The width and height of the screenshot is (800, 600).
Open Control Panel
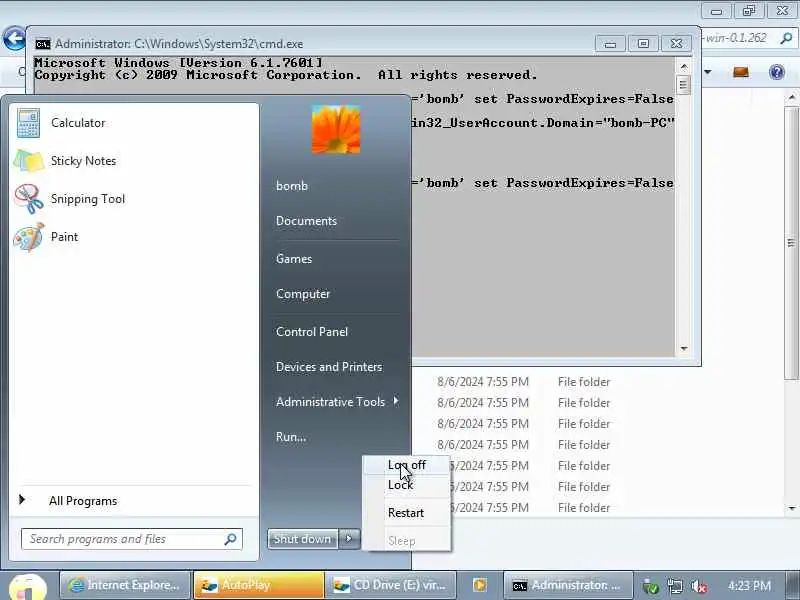click(312, 332)
